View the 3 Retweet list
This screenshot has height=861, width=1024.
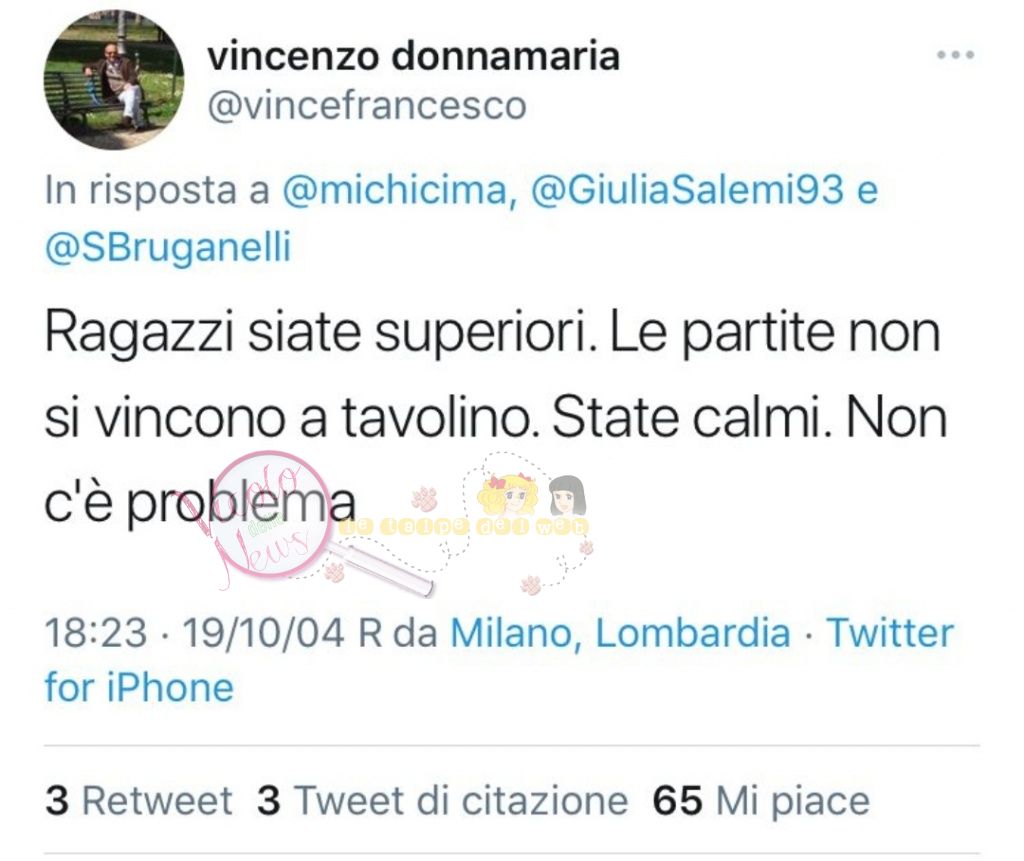coord(138,800)
